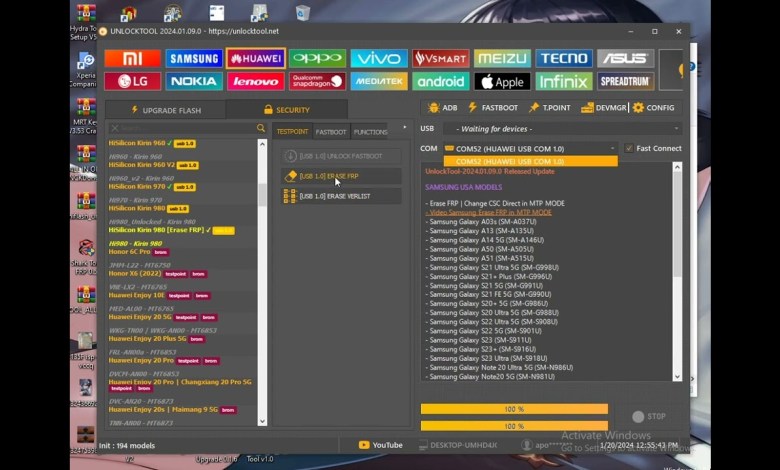Open Recycle Bin desktop icon
780x470 pixels.
tap(303, 12)
